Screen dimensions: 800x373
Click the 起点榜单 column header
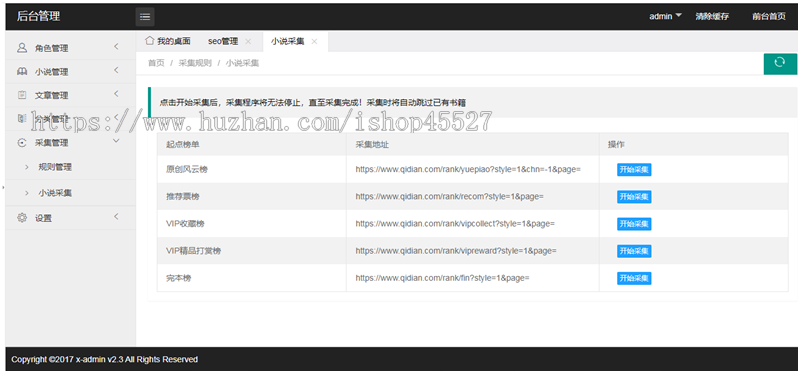click(252, 144)
